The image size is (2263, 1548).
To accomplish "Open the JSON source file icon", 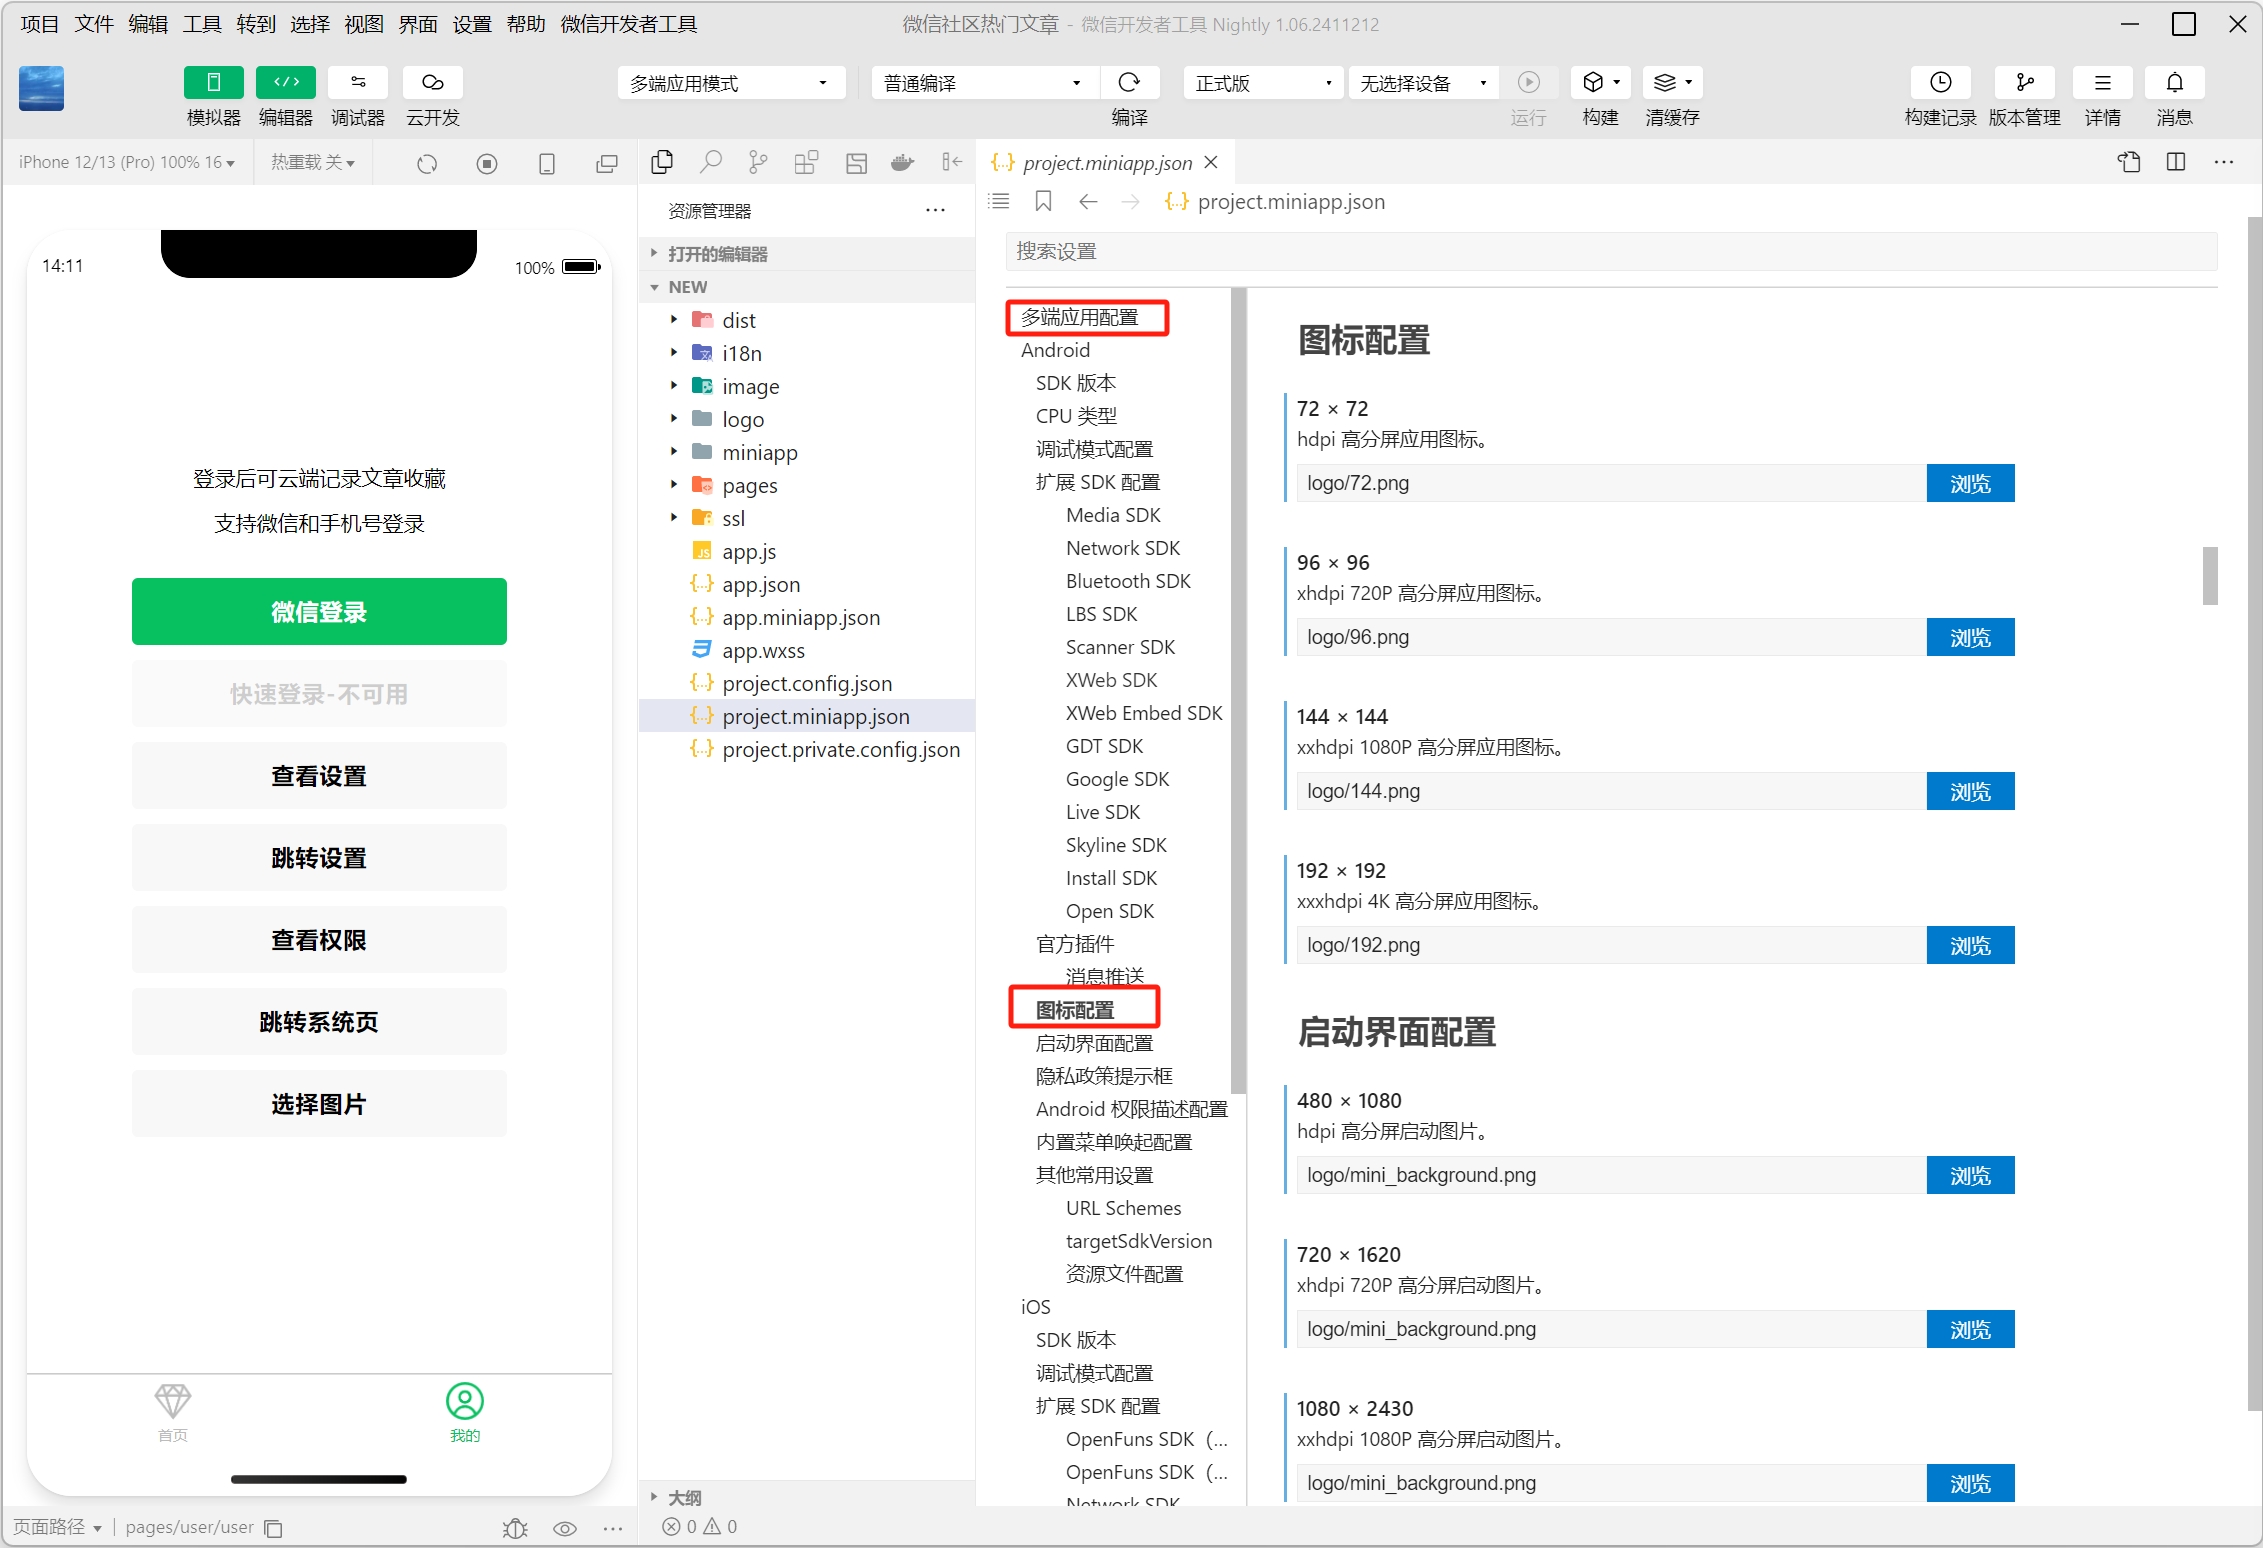I will point(2129,162).
